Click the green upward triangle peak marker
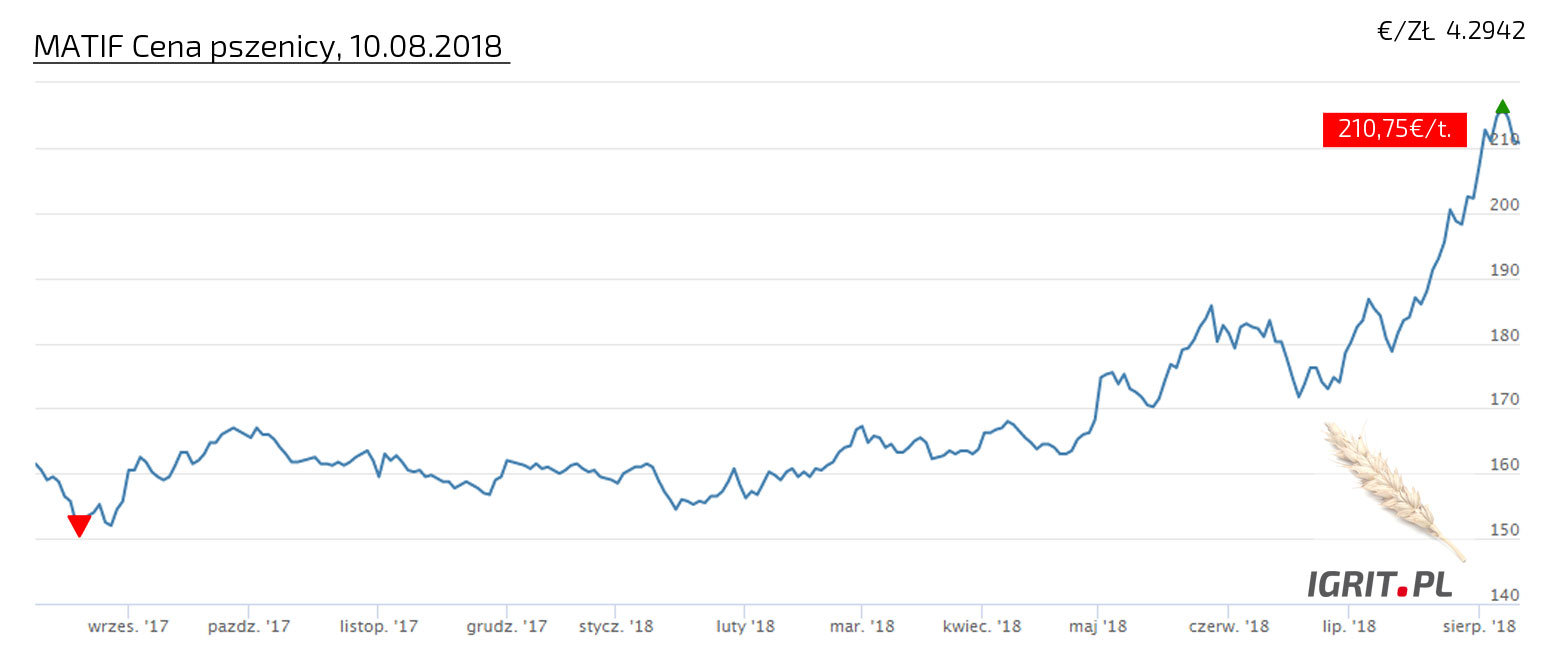The height and width of the screenshot is (662, 1559). coord(1502,108)
